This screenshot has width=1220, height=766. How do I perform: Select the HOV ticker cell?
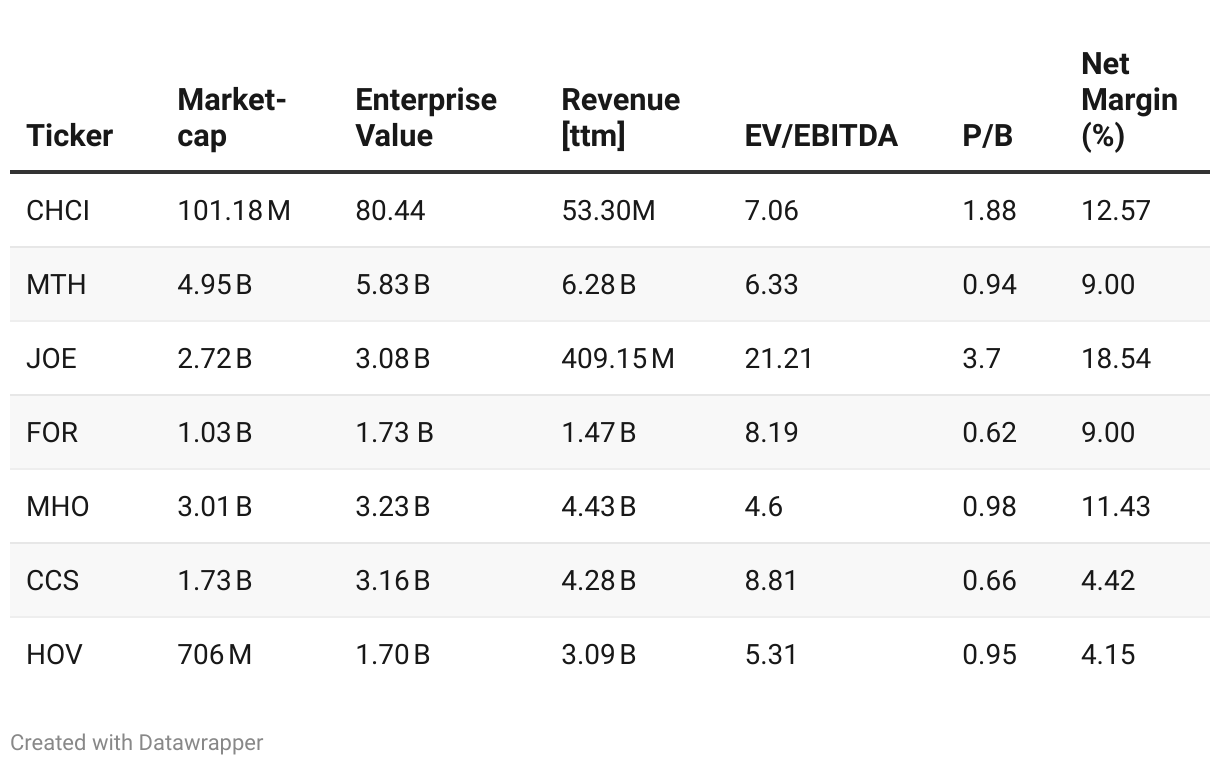point(55,655)
